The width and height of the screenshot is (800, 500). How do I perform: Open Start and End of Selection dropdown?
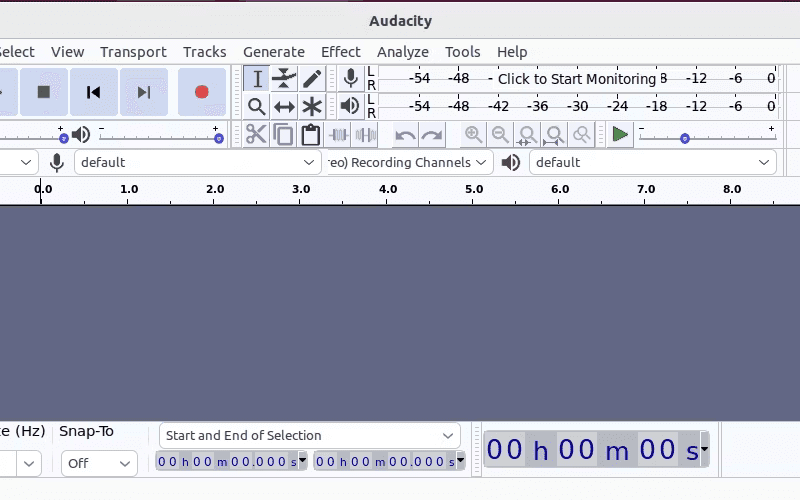(x=310, y=436)
